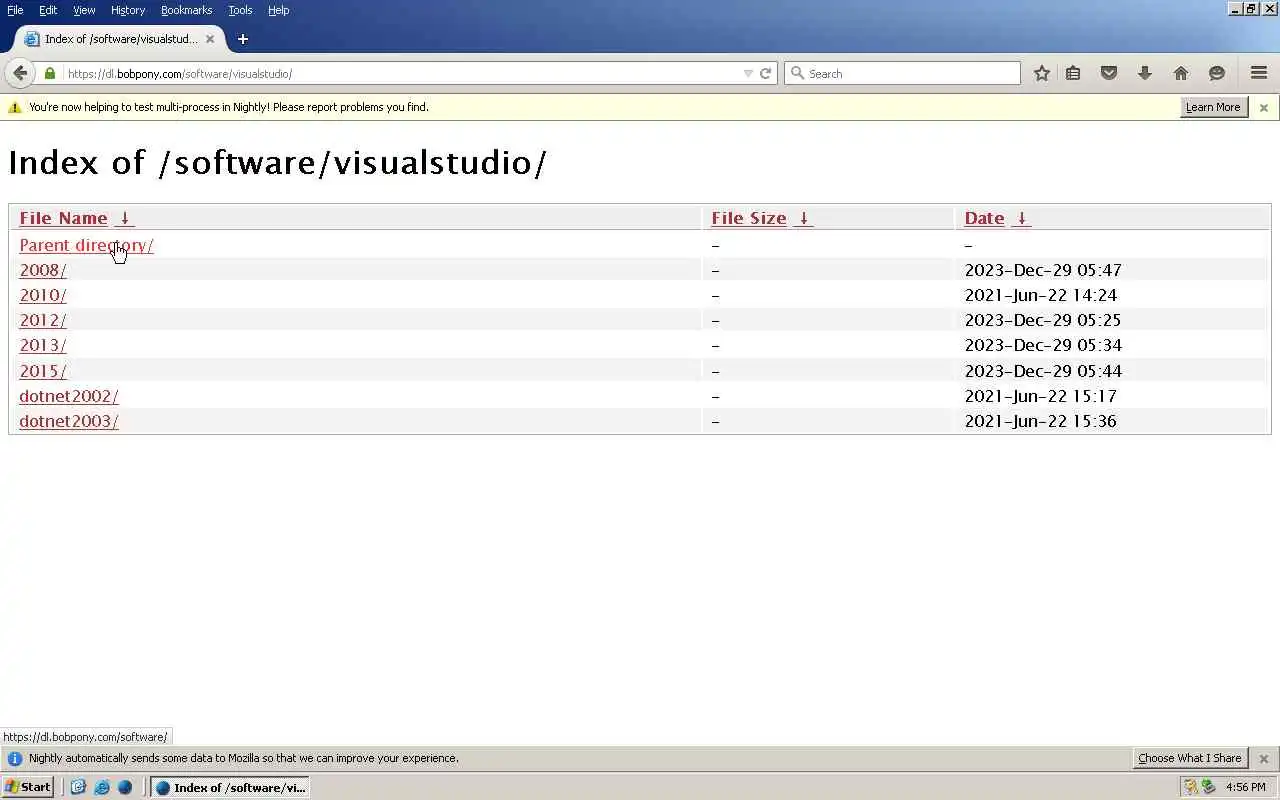Click the 4:56 PM clock
The image size is (1280, 800).
(x=1246, y=787)
